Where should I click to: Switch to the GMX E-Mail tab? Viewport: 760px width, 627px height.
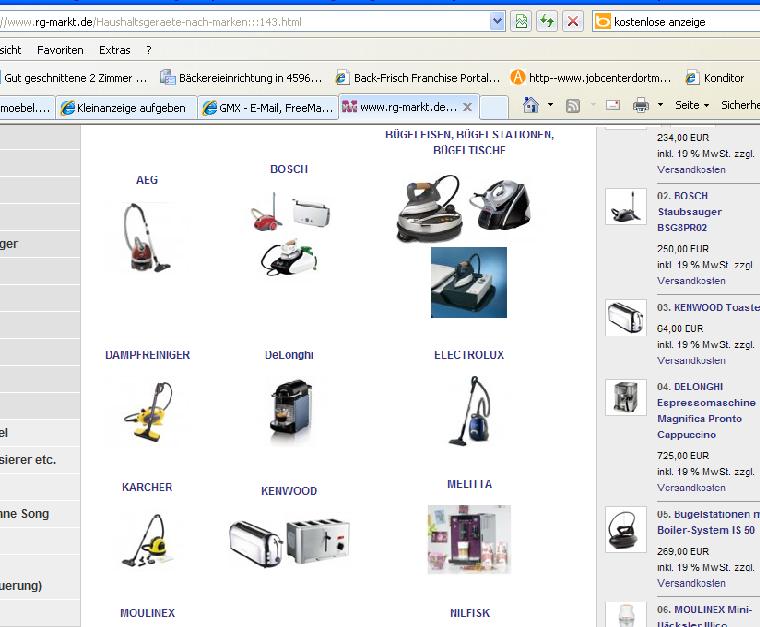(268, 108)
